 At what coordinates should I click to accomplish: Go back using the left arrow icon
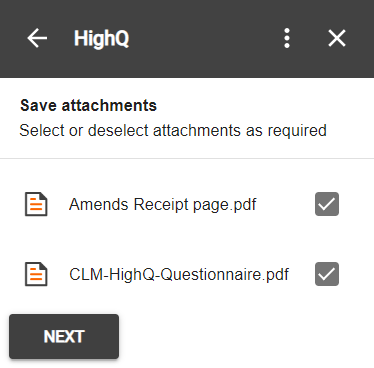[37, 38]
